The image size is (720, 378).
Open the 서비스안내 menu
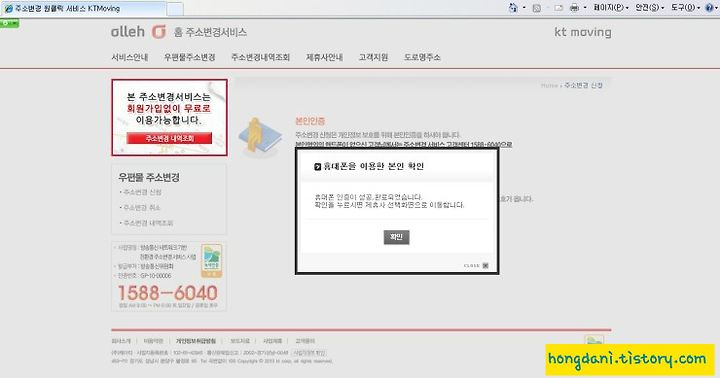130,57
